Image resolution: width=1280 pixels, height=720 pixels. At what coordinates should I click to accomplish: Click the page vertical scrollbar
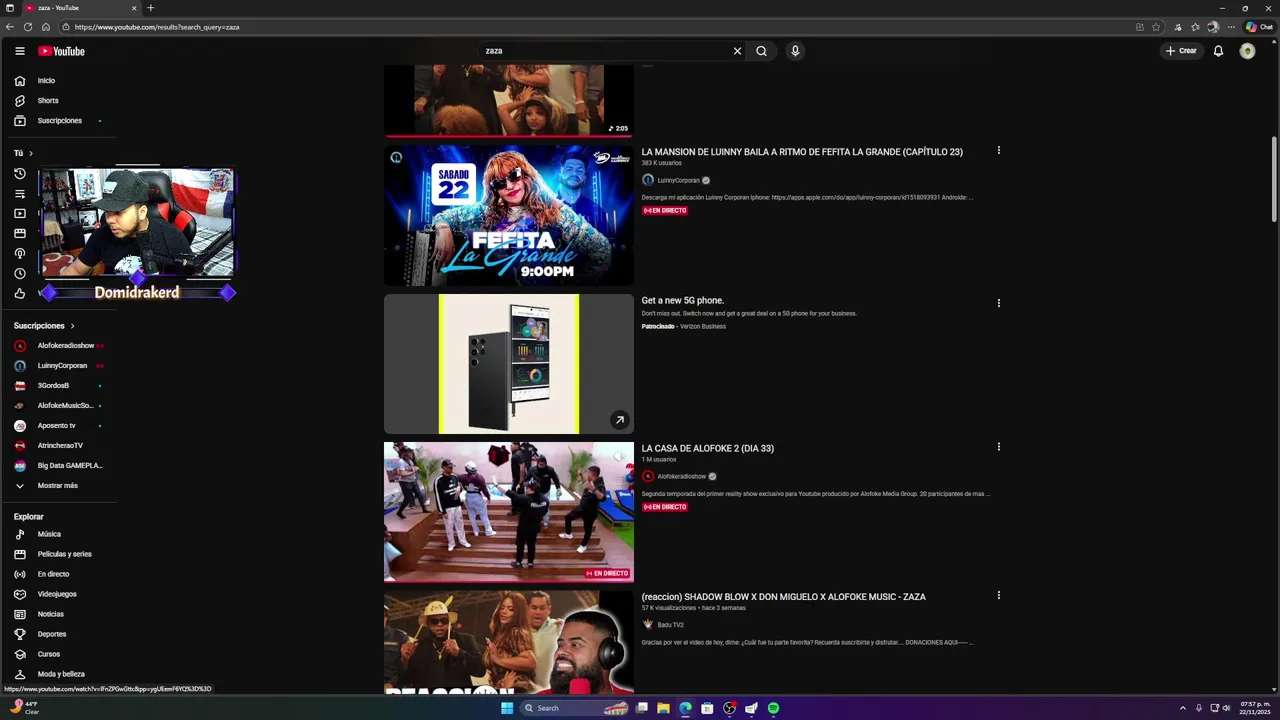[1274, 180]
